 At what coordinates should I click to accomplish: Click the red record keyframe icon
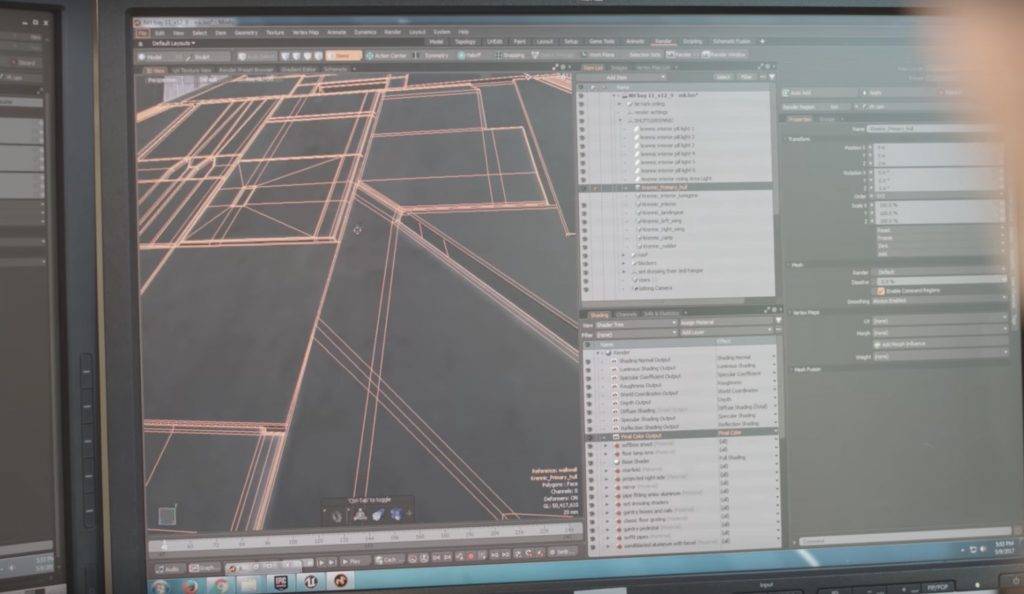click(x=470, y=556)
